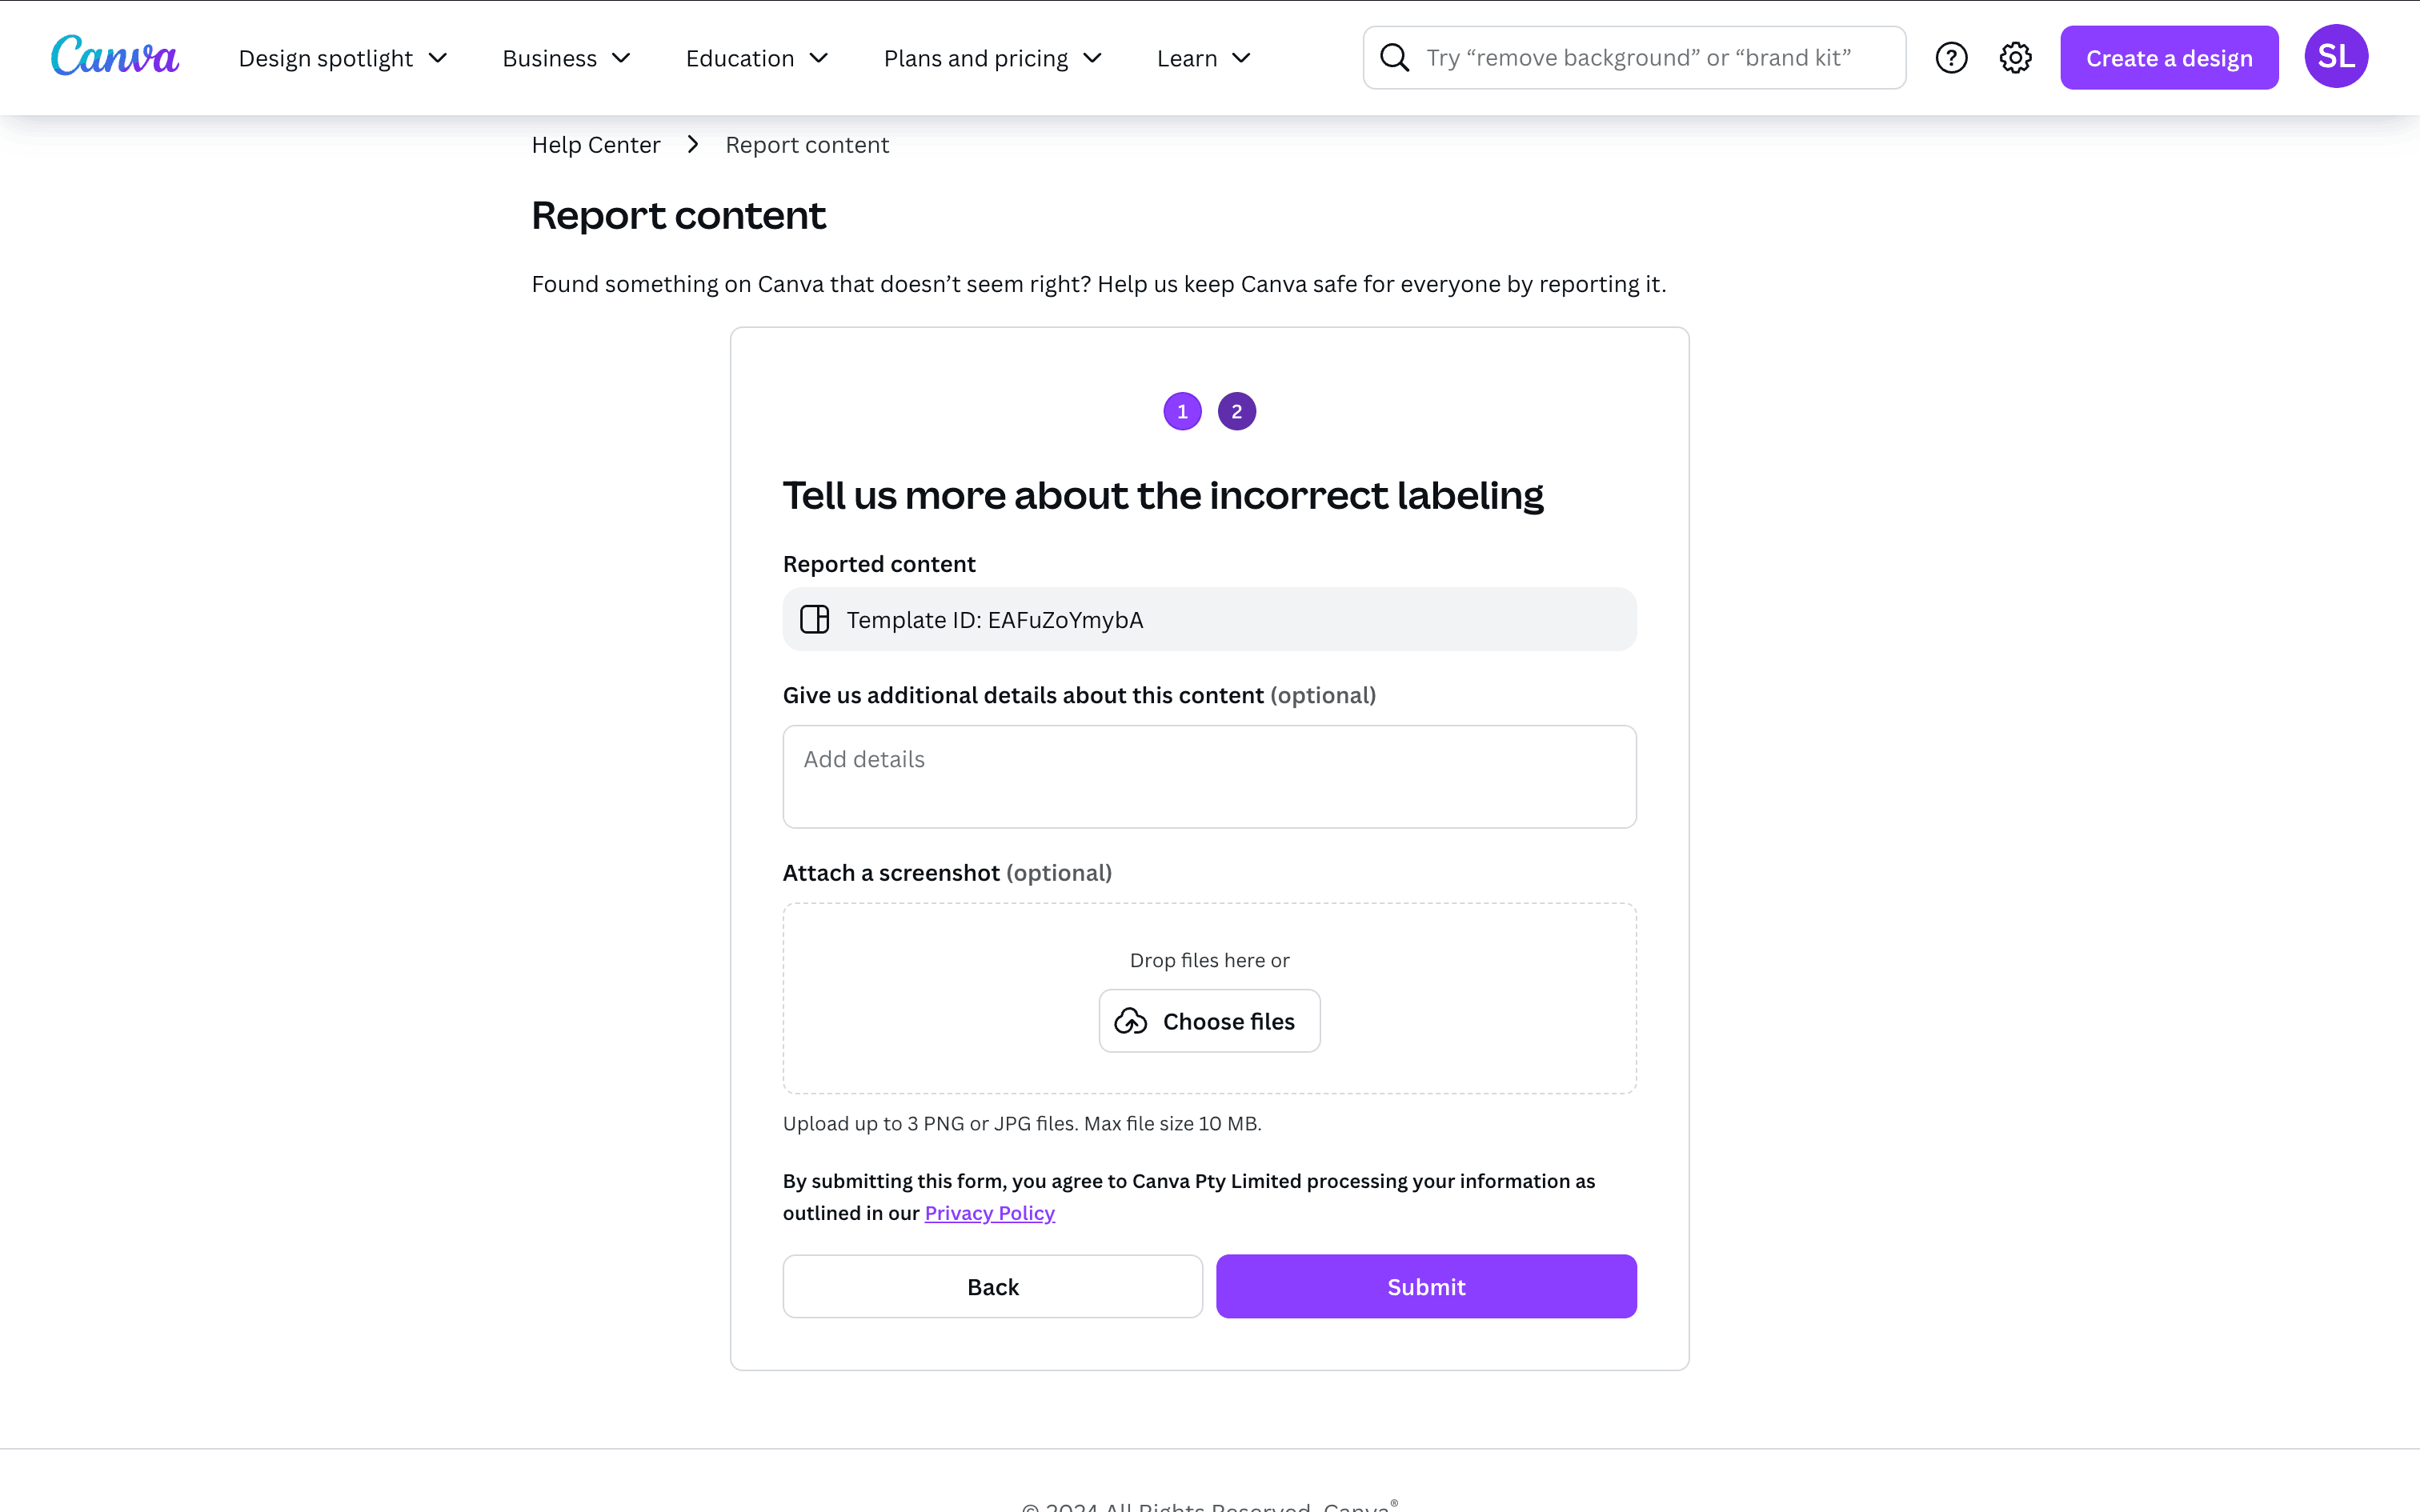Image resolution: width=2420 pixels, height=1512 pixels.
Task: Open the Business dropdown
Action: (x=566, y=58)
